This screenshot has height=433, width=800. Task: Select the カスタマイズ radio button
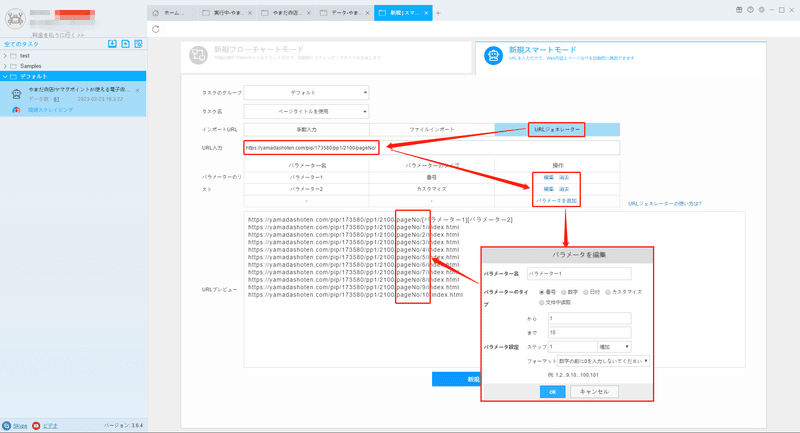[608, 292]
